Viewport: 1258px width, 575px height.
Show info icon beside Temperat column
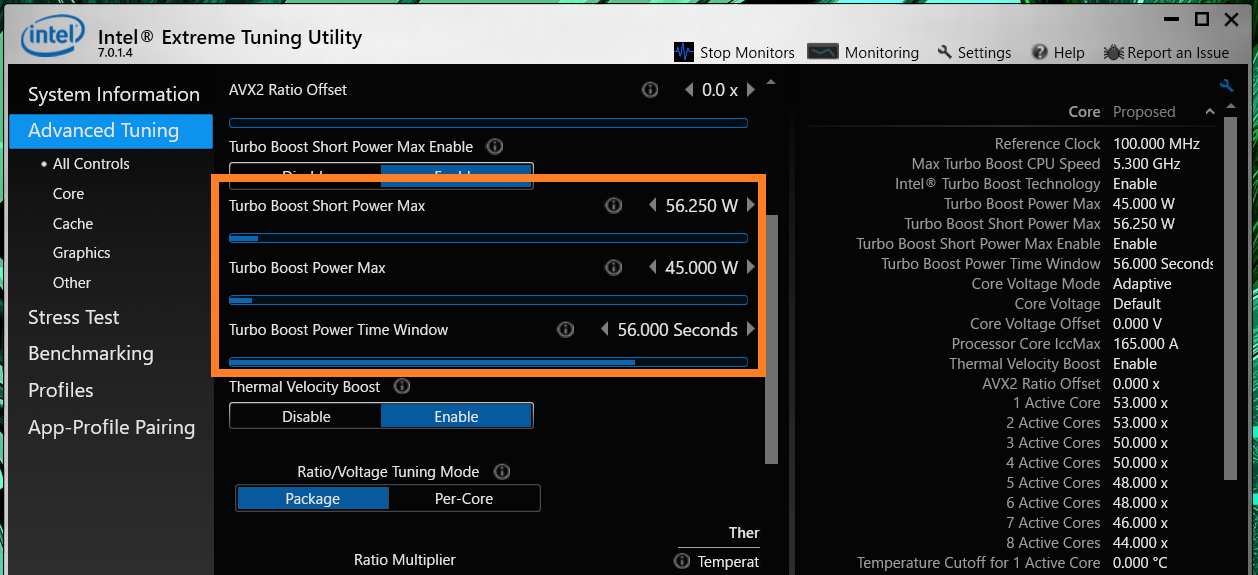[x=682, y=562]
